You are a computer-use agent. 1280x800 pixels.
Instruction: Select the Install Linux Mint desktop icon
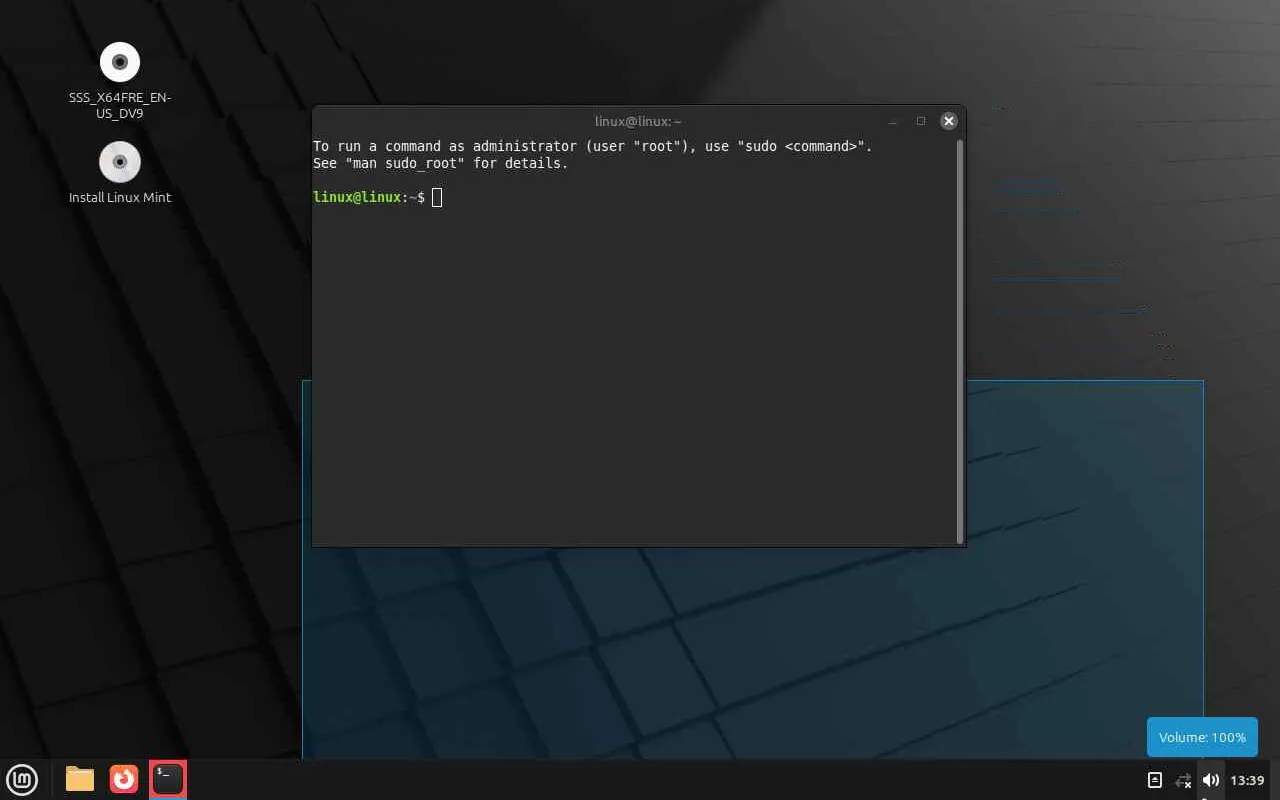pyautogui.click(x=120, y=174)
